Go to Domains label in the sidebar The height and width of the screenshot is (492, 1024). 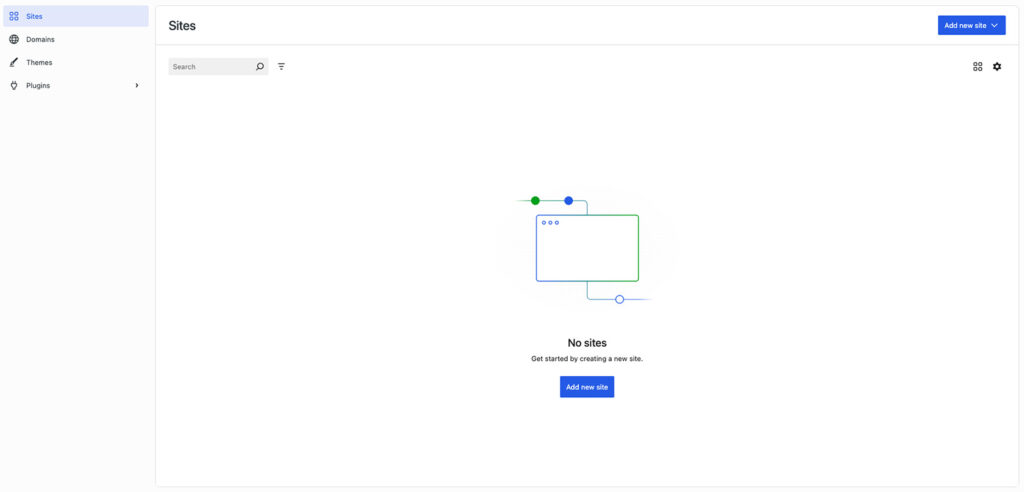pos(40,39)
